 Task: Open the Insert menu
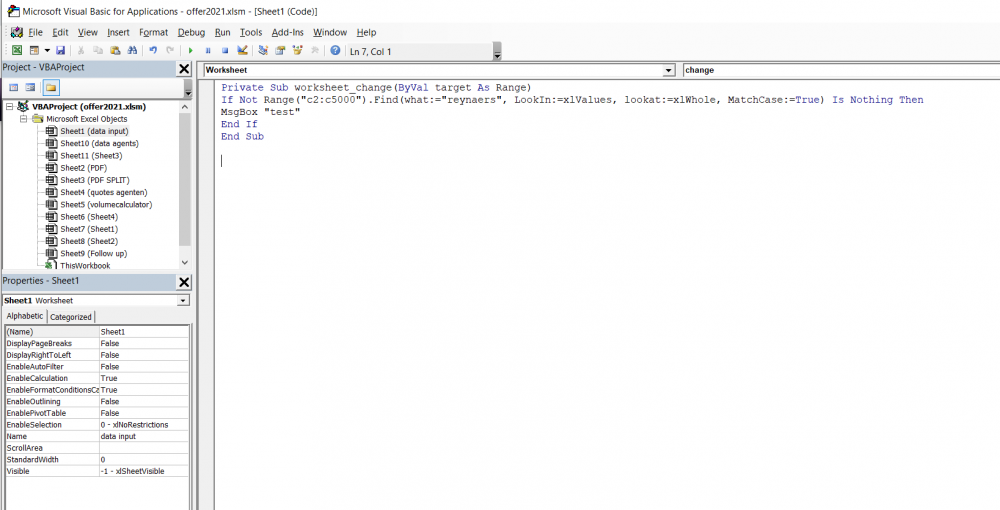pyautogui.click(x=118, y=33)
